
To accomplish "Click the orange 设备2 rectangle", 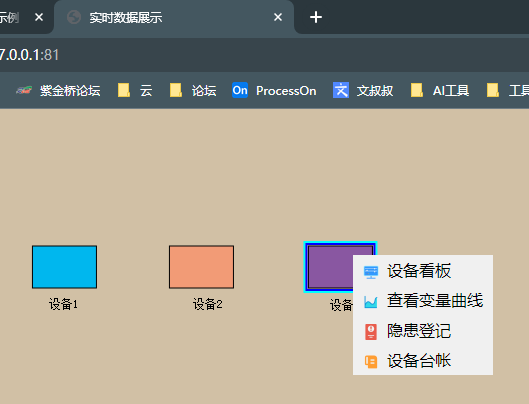I will pos(201,267).
